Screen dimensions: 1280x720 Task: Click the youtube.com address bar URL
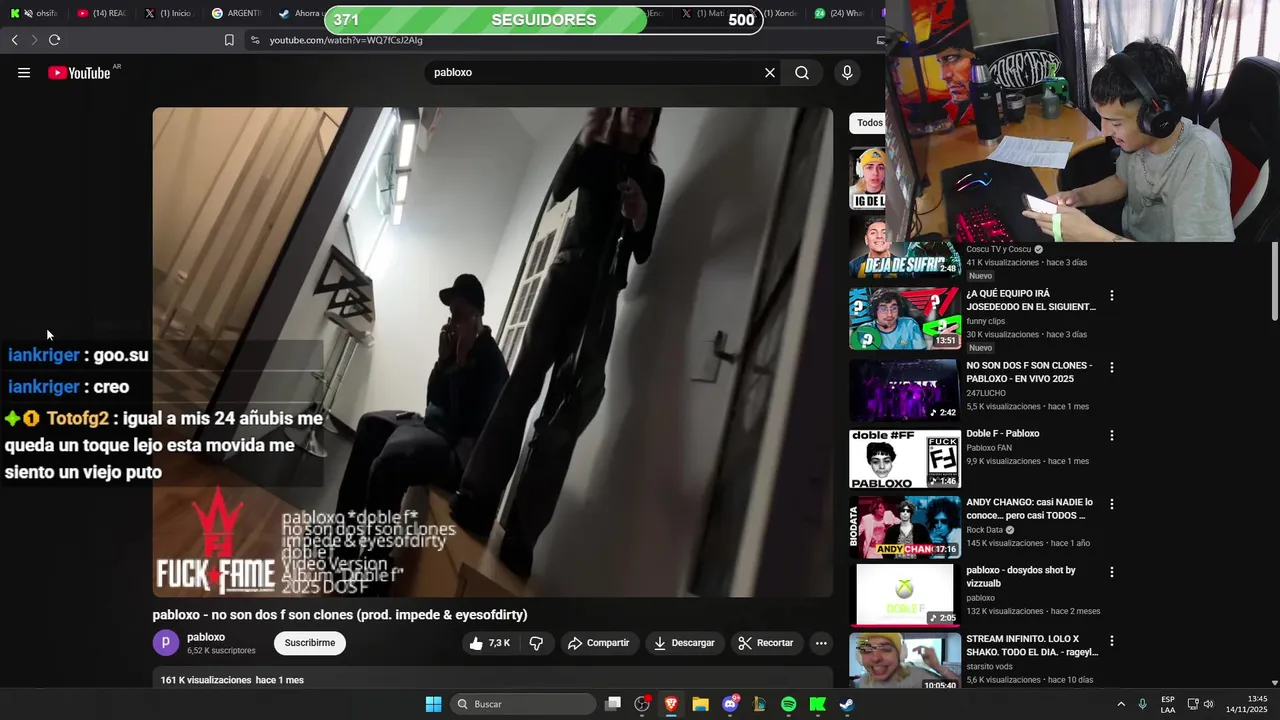coord(346,40)
